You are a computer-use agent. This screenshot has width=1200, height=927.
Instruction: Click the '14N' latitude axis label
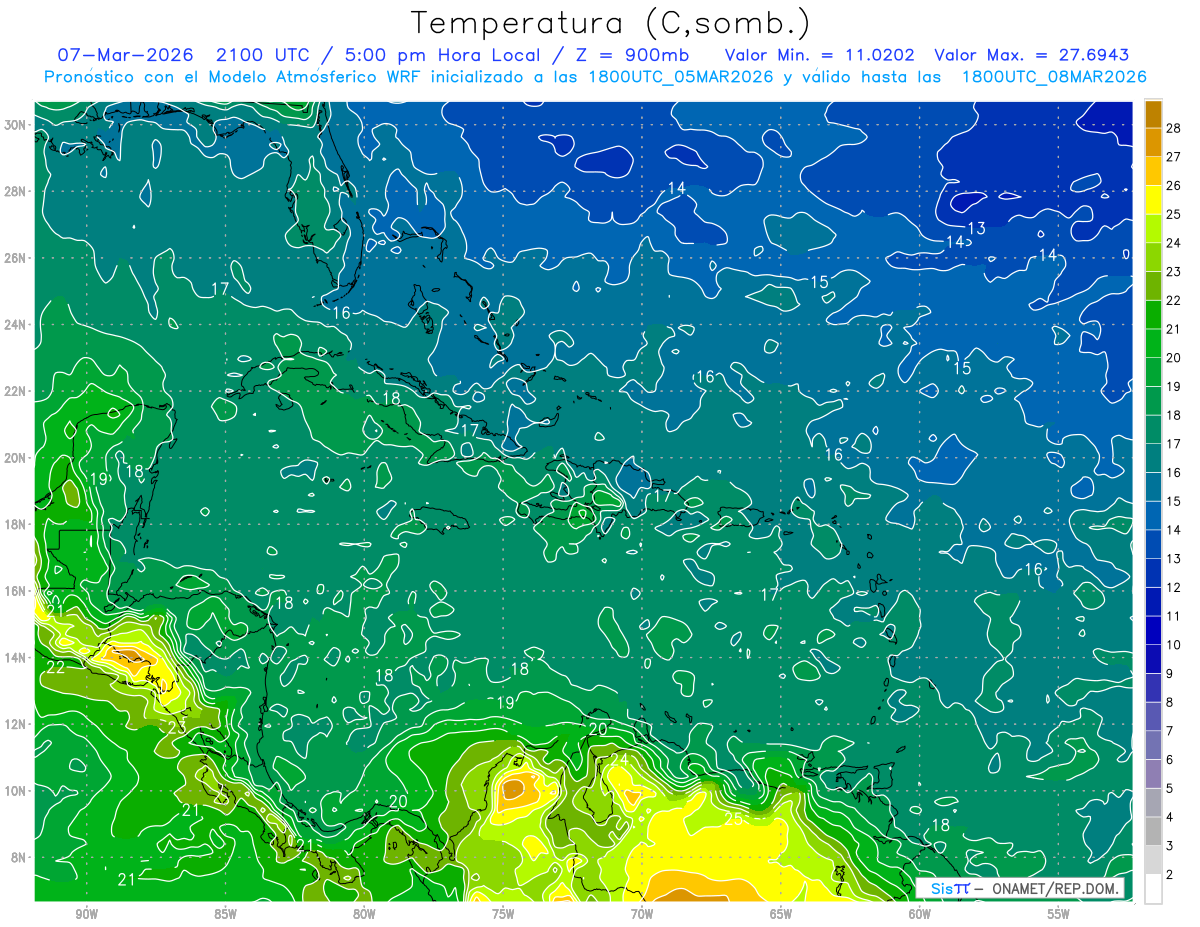pos(16,657)
